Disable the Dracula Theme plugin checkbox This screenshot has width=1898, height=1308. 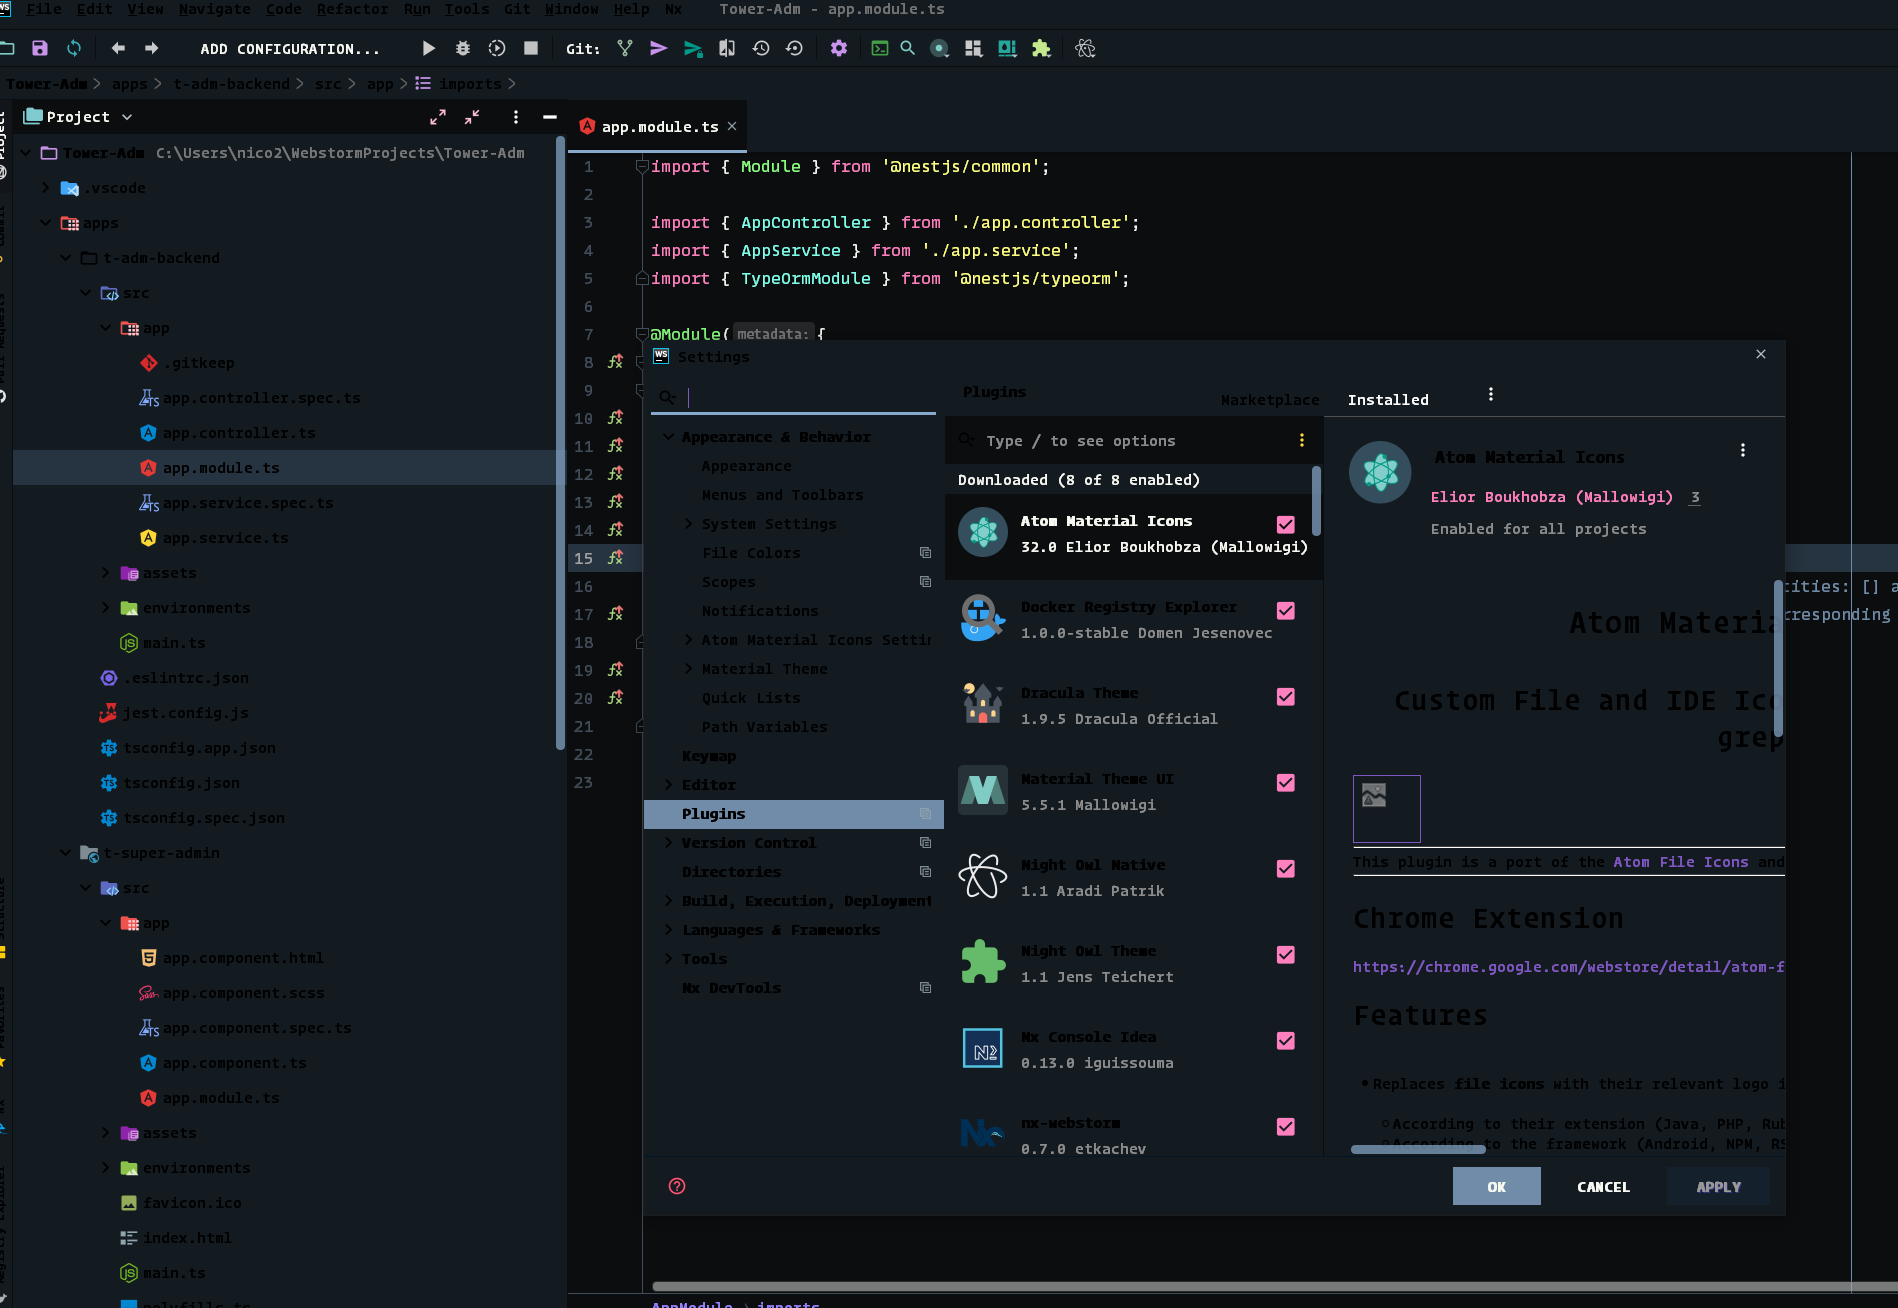(1286, 697)
